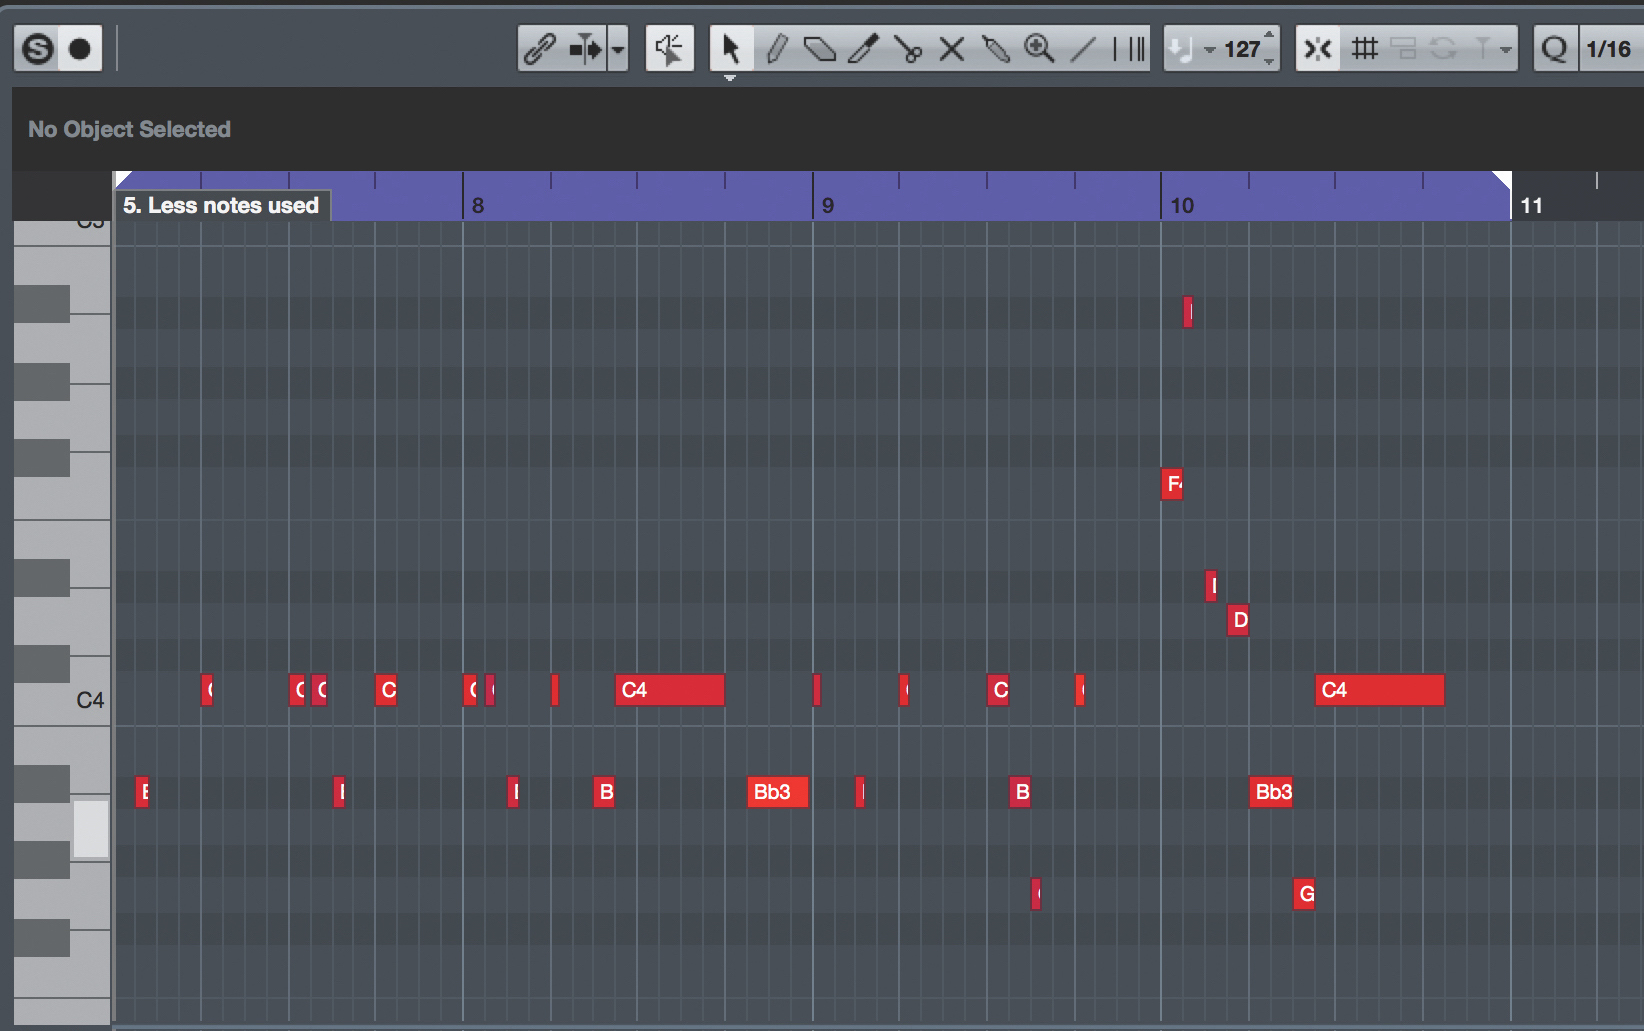
Task: Select the F note at bar 10
Action: (1172, 484)
